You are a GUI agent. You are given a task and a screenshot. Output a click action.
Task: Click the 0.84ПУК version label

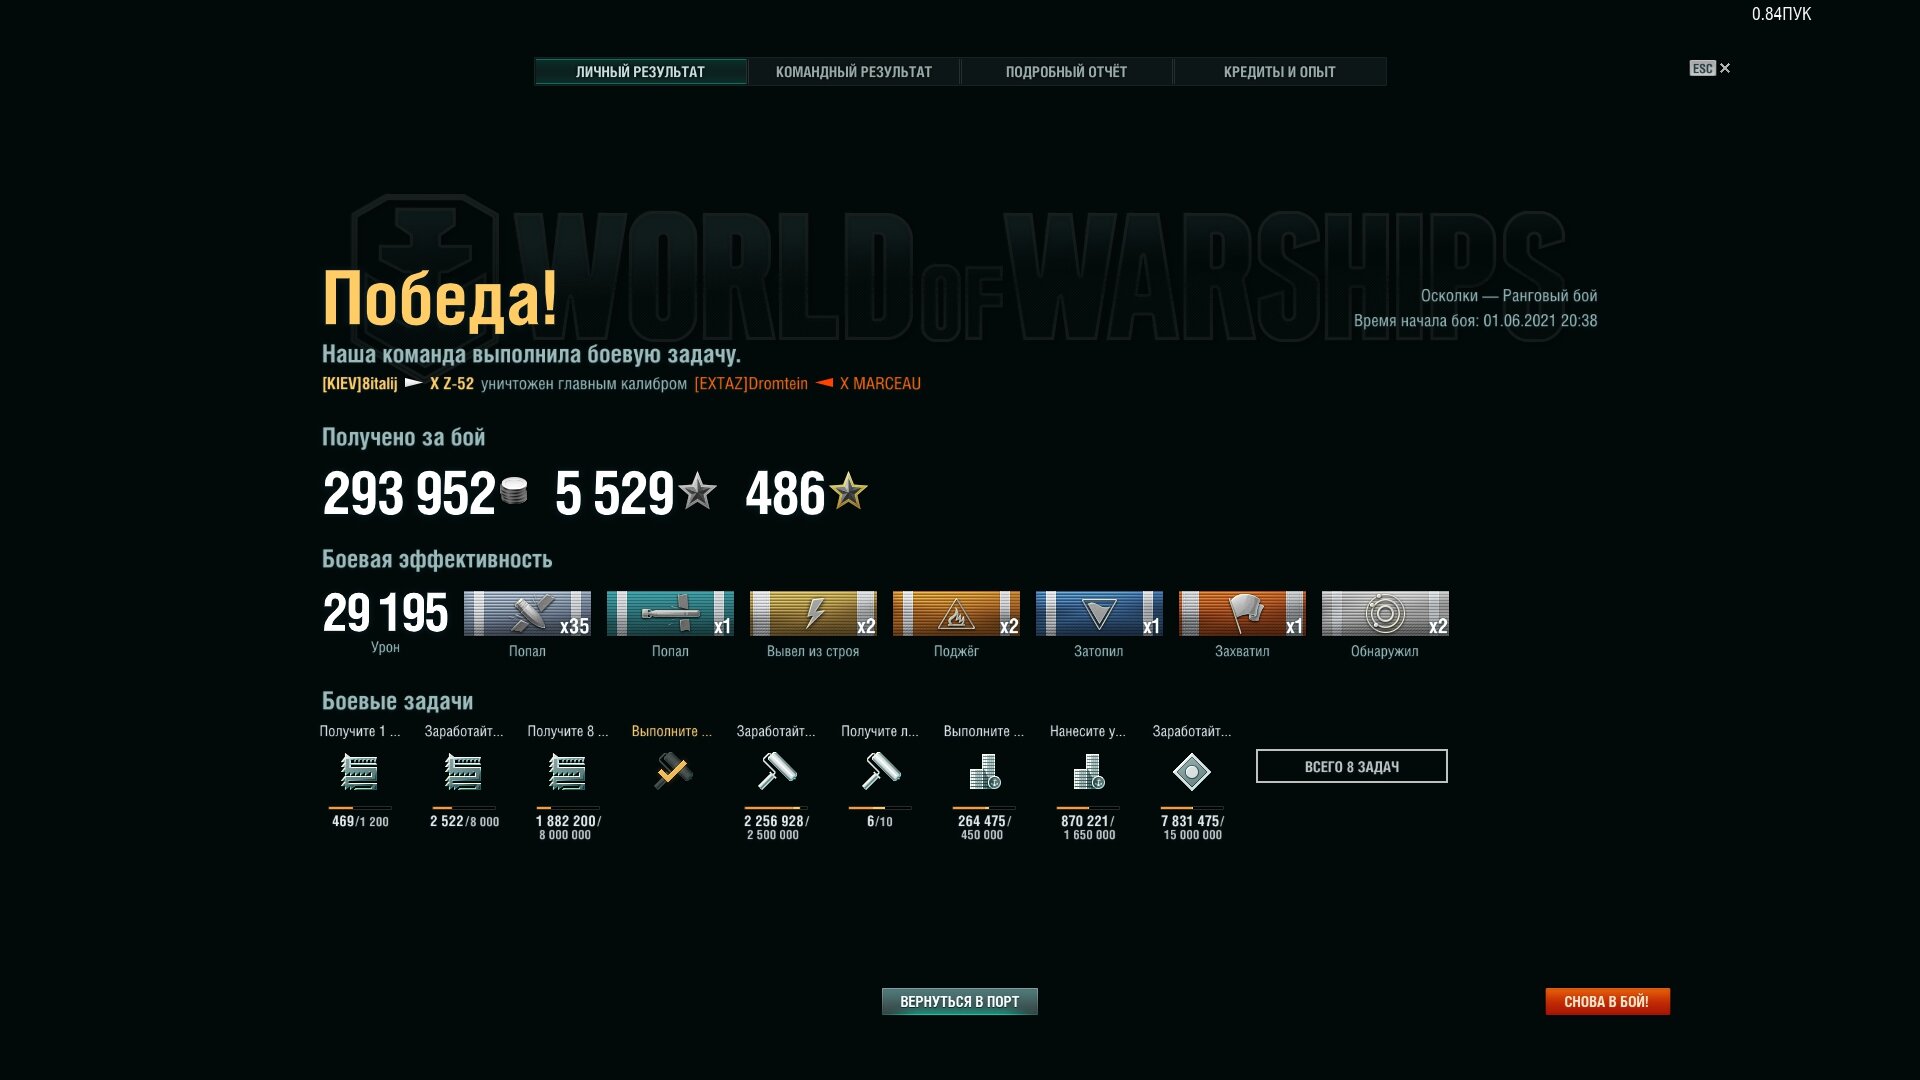tap(1781, 14)
